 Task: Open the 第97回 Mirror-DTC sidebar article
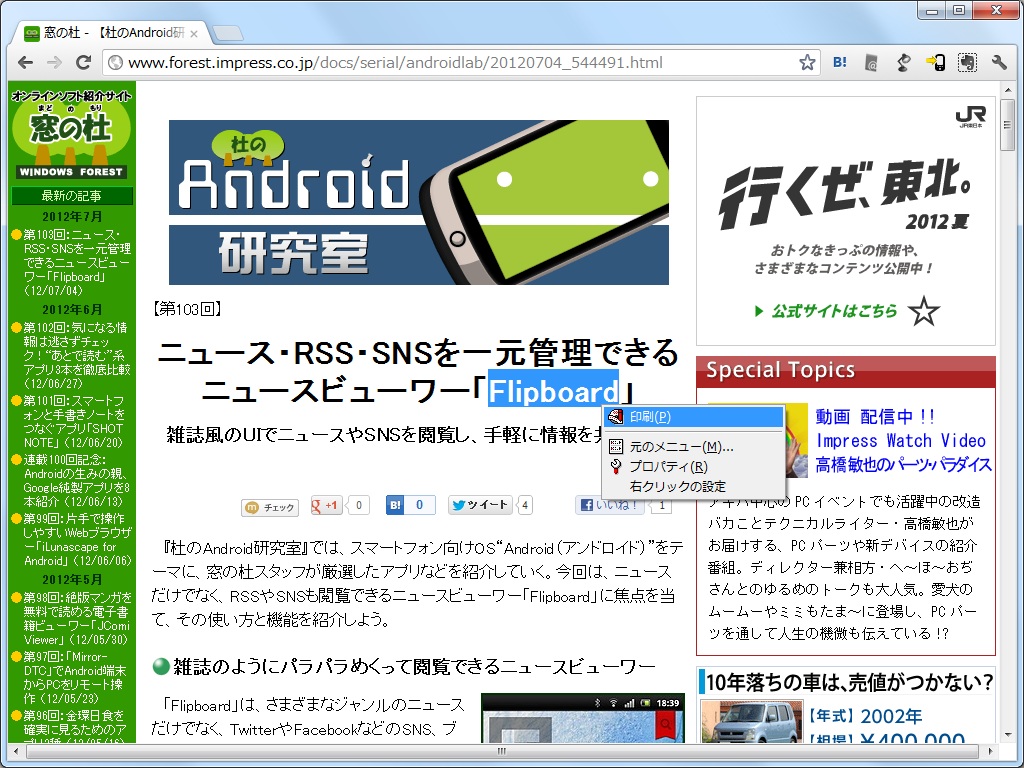point(74,677)
